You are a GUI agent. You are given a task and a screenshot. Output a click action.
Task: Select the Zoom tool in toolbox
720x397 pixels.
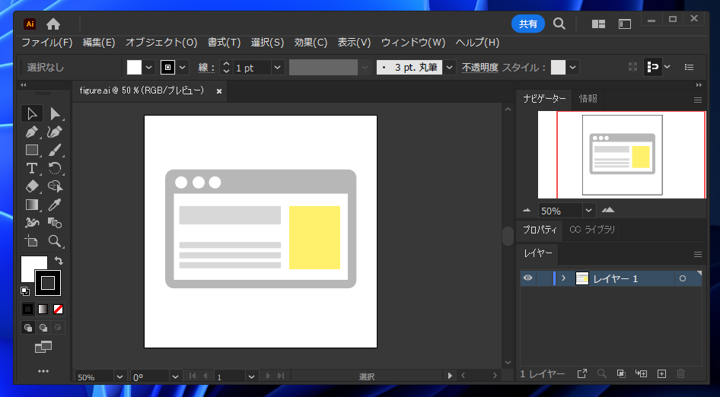(x=55, y=241)
